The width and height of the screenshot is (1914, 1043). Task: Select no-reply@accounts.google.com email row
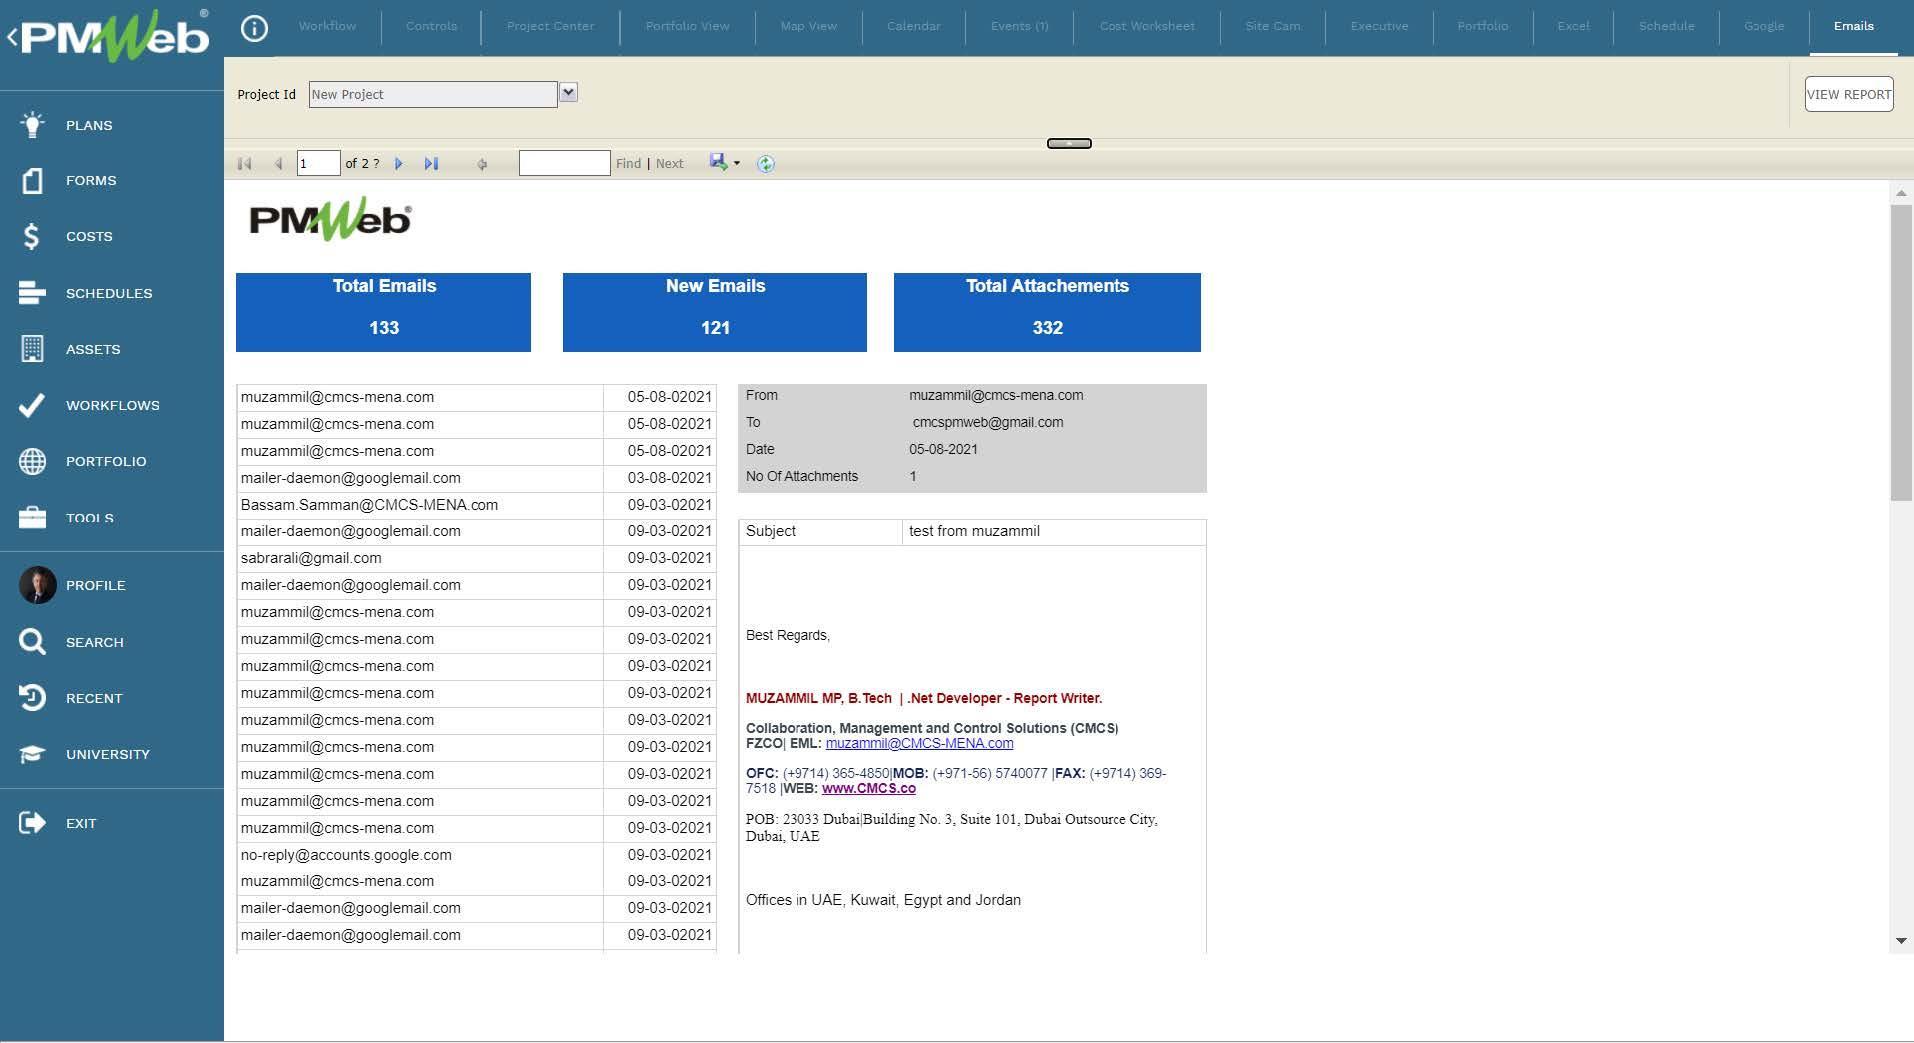pyautogui.click(x=476, y=855)
